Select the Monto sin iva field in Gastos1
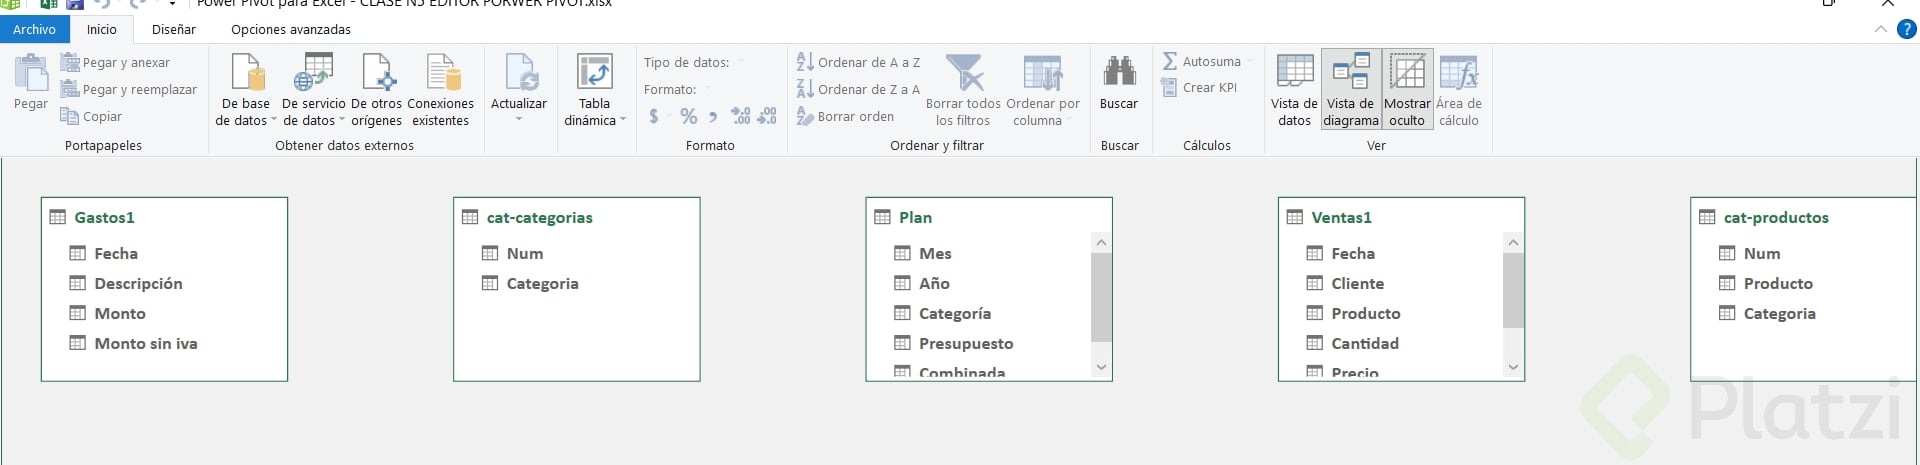Screen dimensions: 1920x465 (146, 343)
